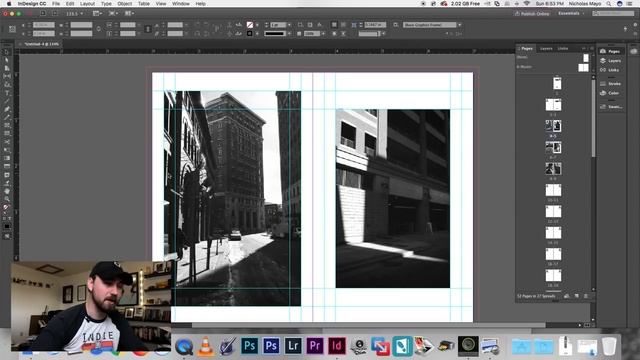Open the Type menu
The image size is (640, 360).
coord(106,4)
